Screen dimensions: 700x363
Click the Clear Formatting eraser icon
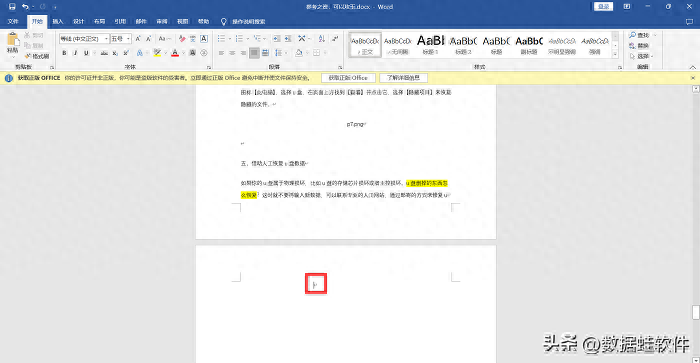click(x=182, y=39)
